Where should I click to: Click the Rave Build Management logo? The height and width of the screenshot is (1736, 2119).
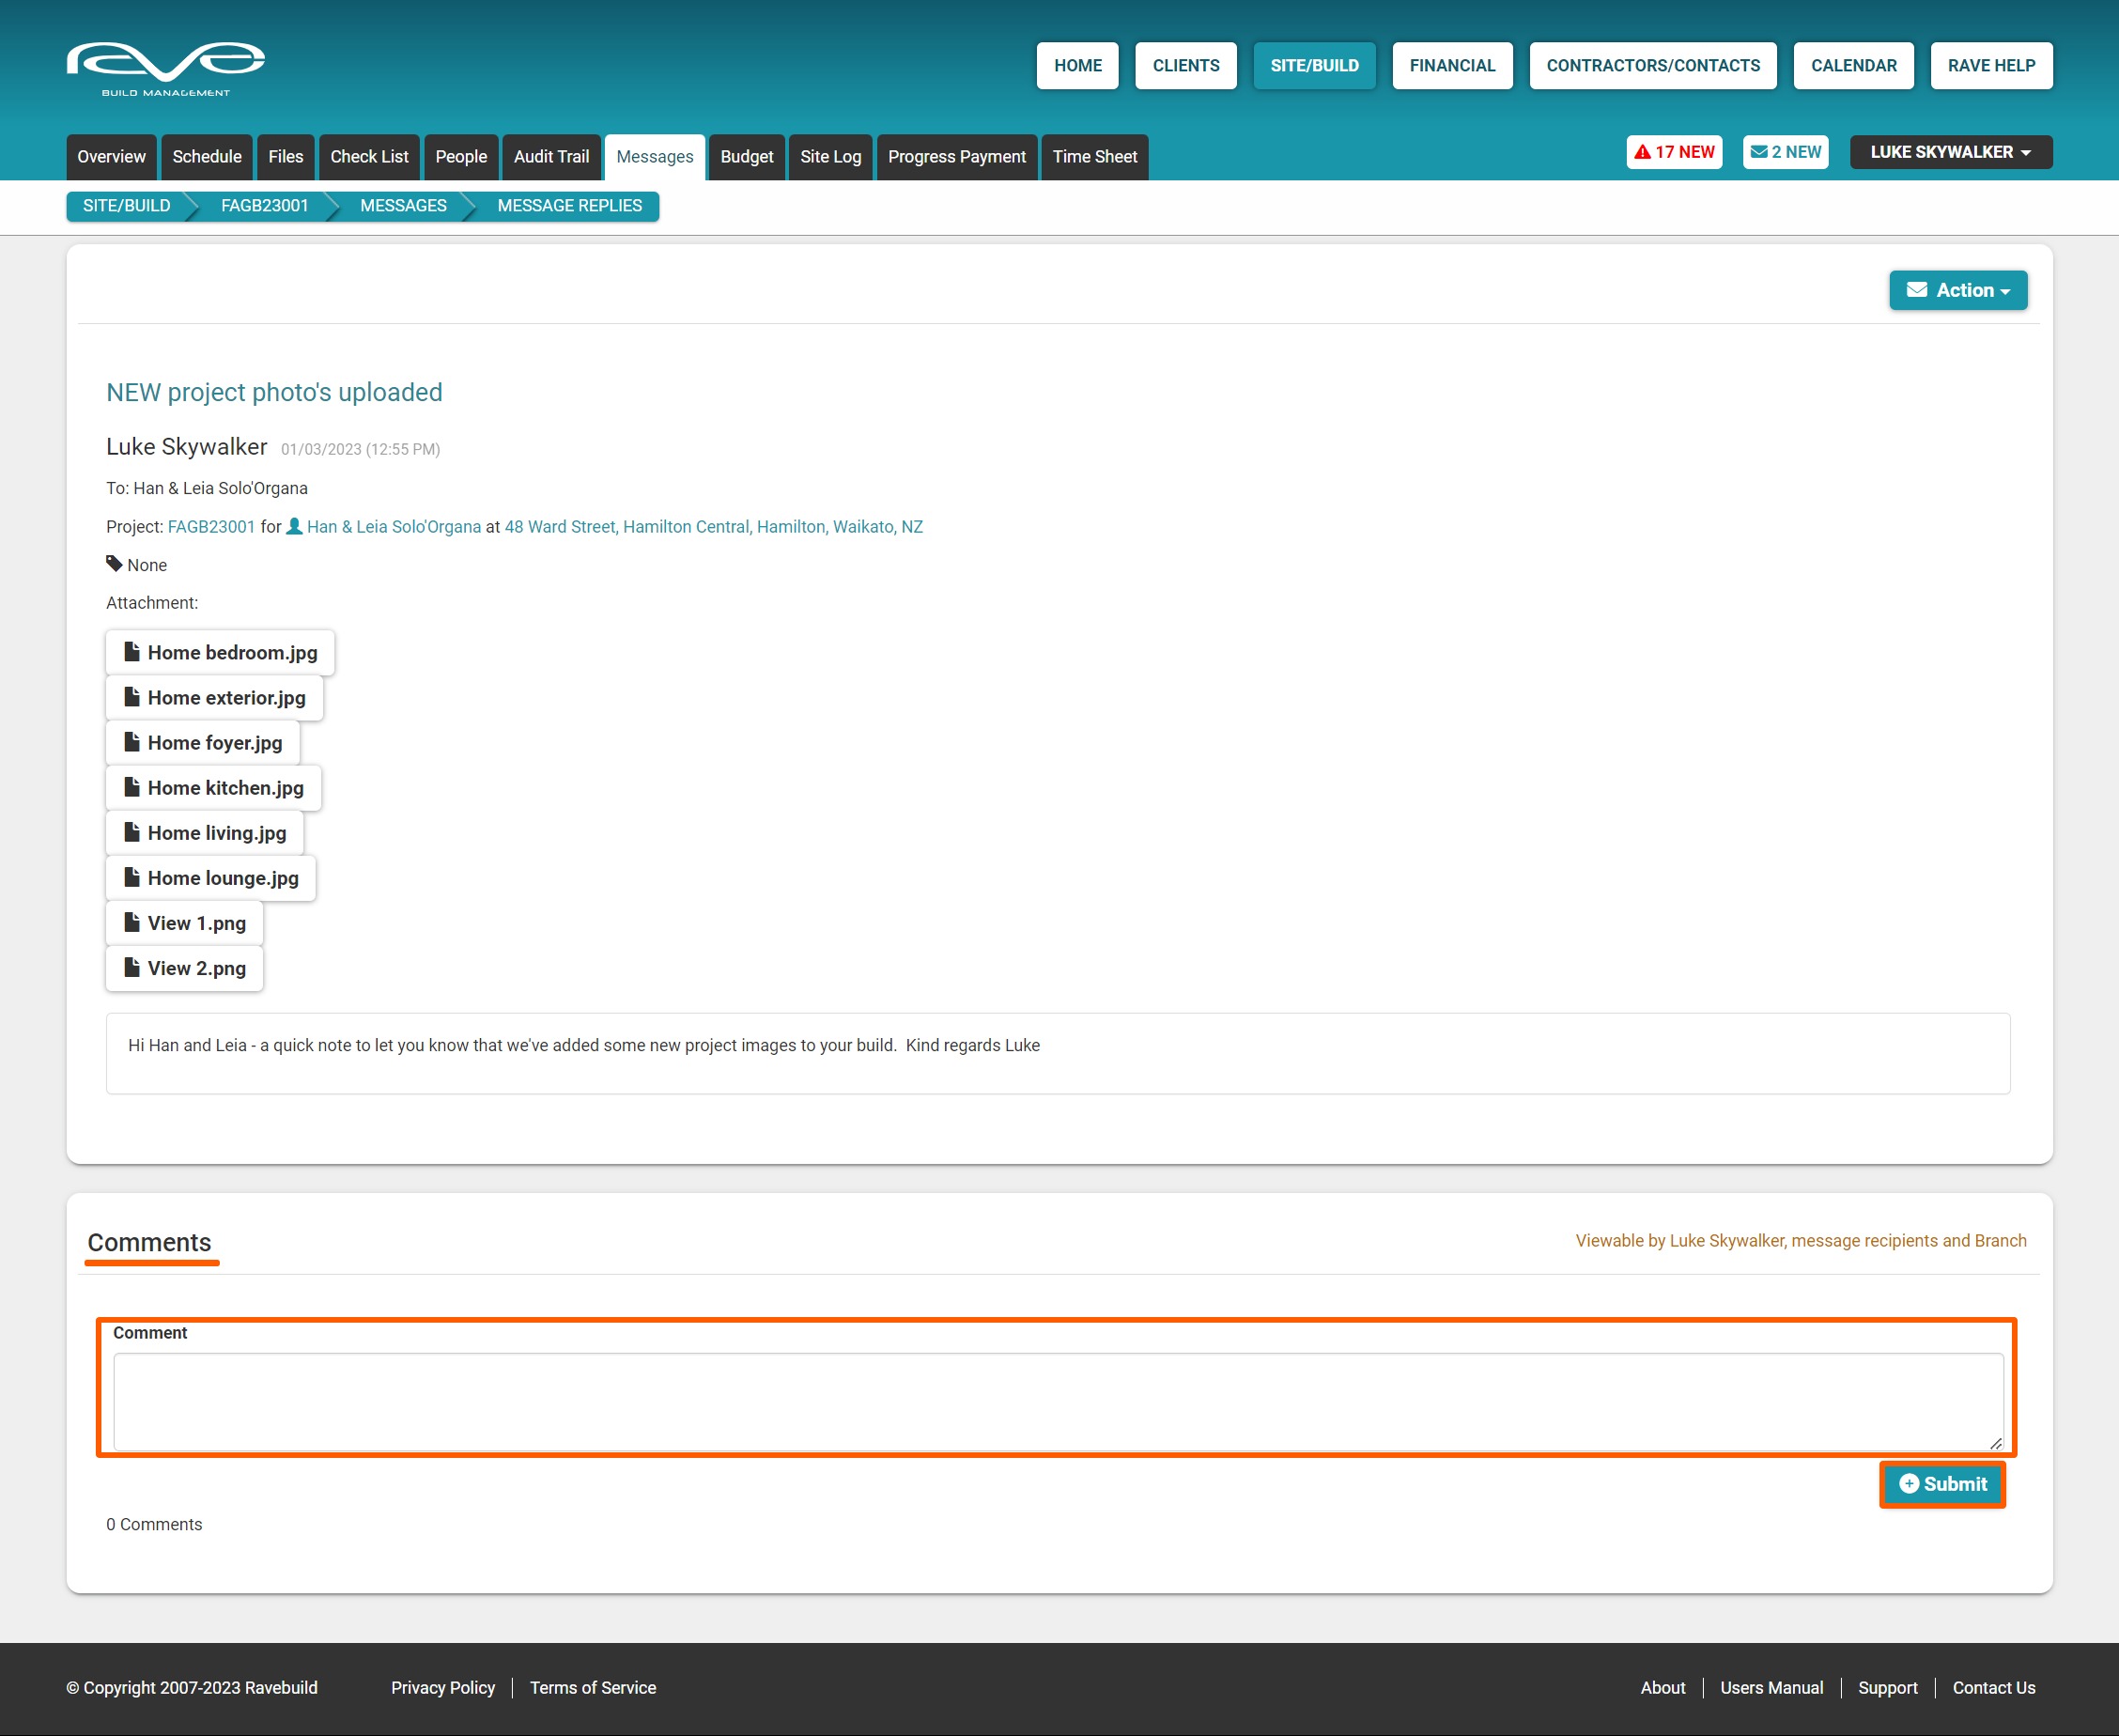point(165,68)
